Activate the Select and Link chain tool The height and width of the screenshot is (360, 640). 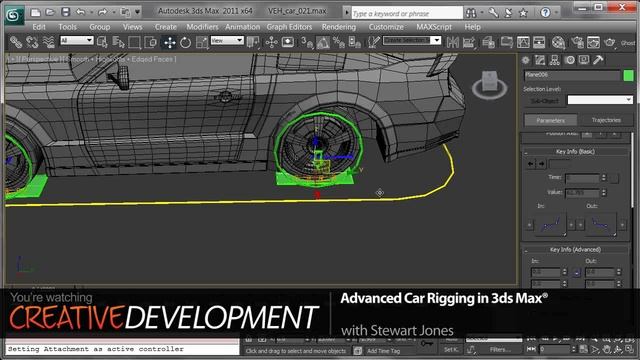pos(16,42)
